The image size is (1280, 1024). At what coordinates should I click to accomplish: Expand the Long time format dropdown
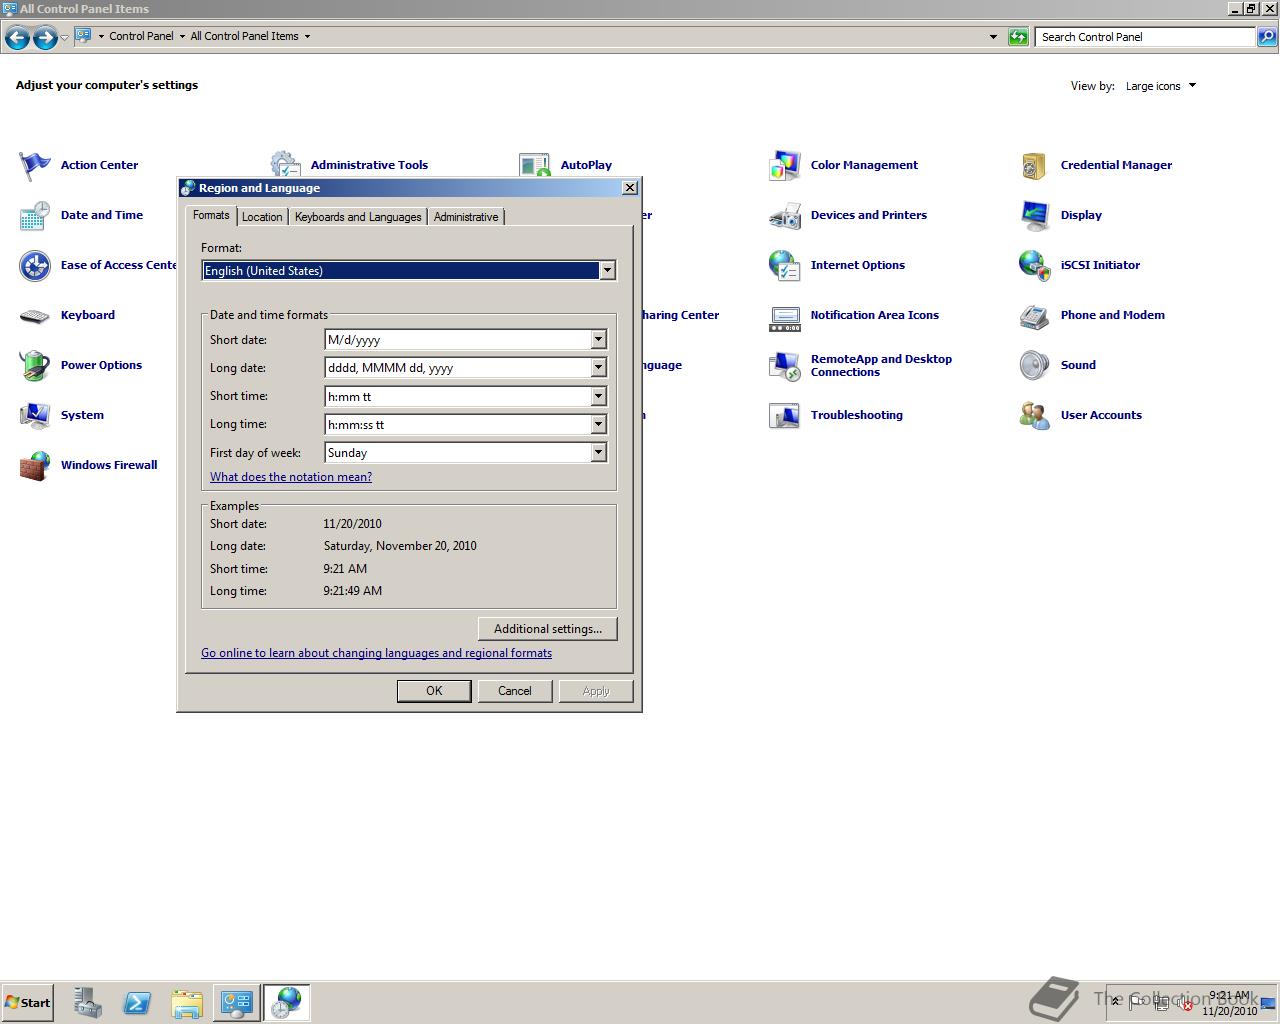598,425
